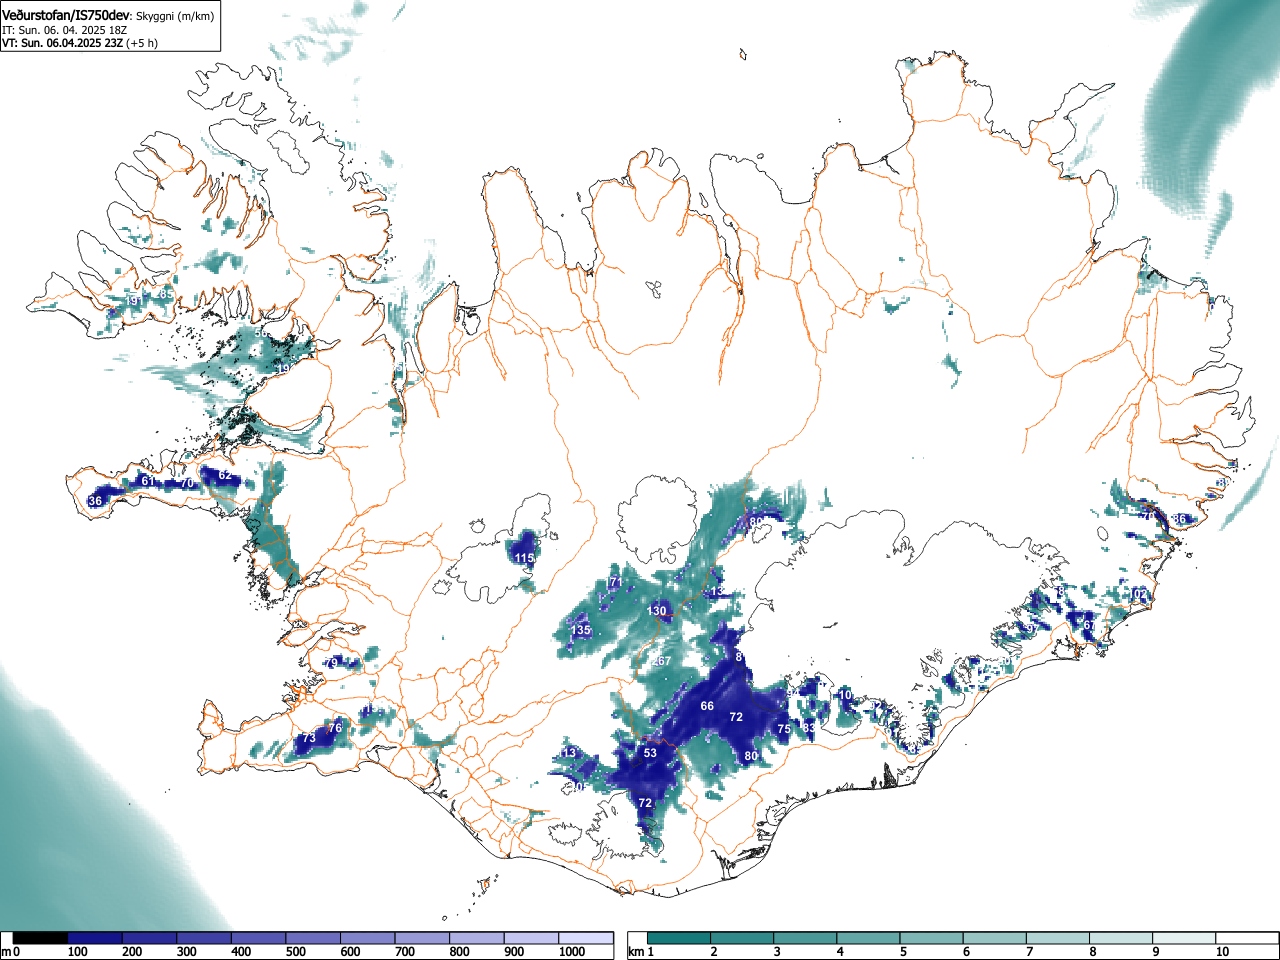Click the km legend swatch between 3 and 4
The width and height of the screenshot is (1280, 960).
[806, 938]
